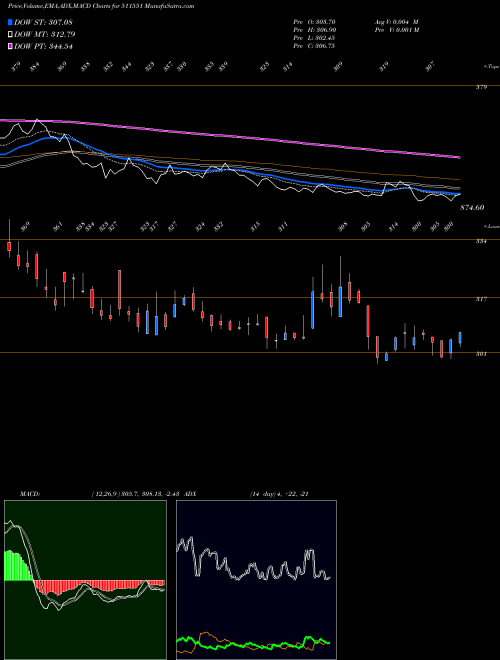Click the 'Avg V: 0.004 M' value
This screenshot has width=500, height=660.
tap(396, 22)
